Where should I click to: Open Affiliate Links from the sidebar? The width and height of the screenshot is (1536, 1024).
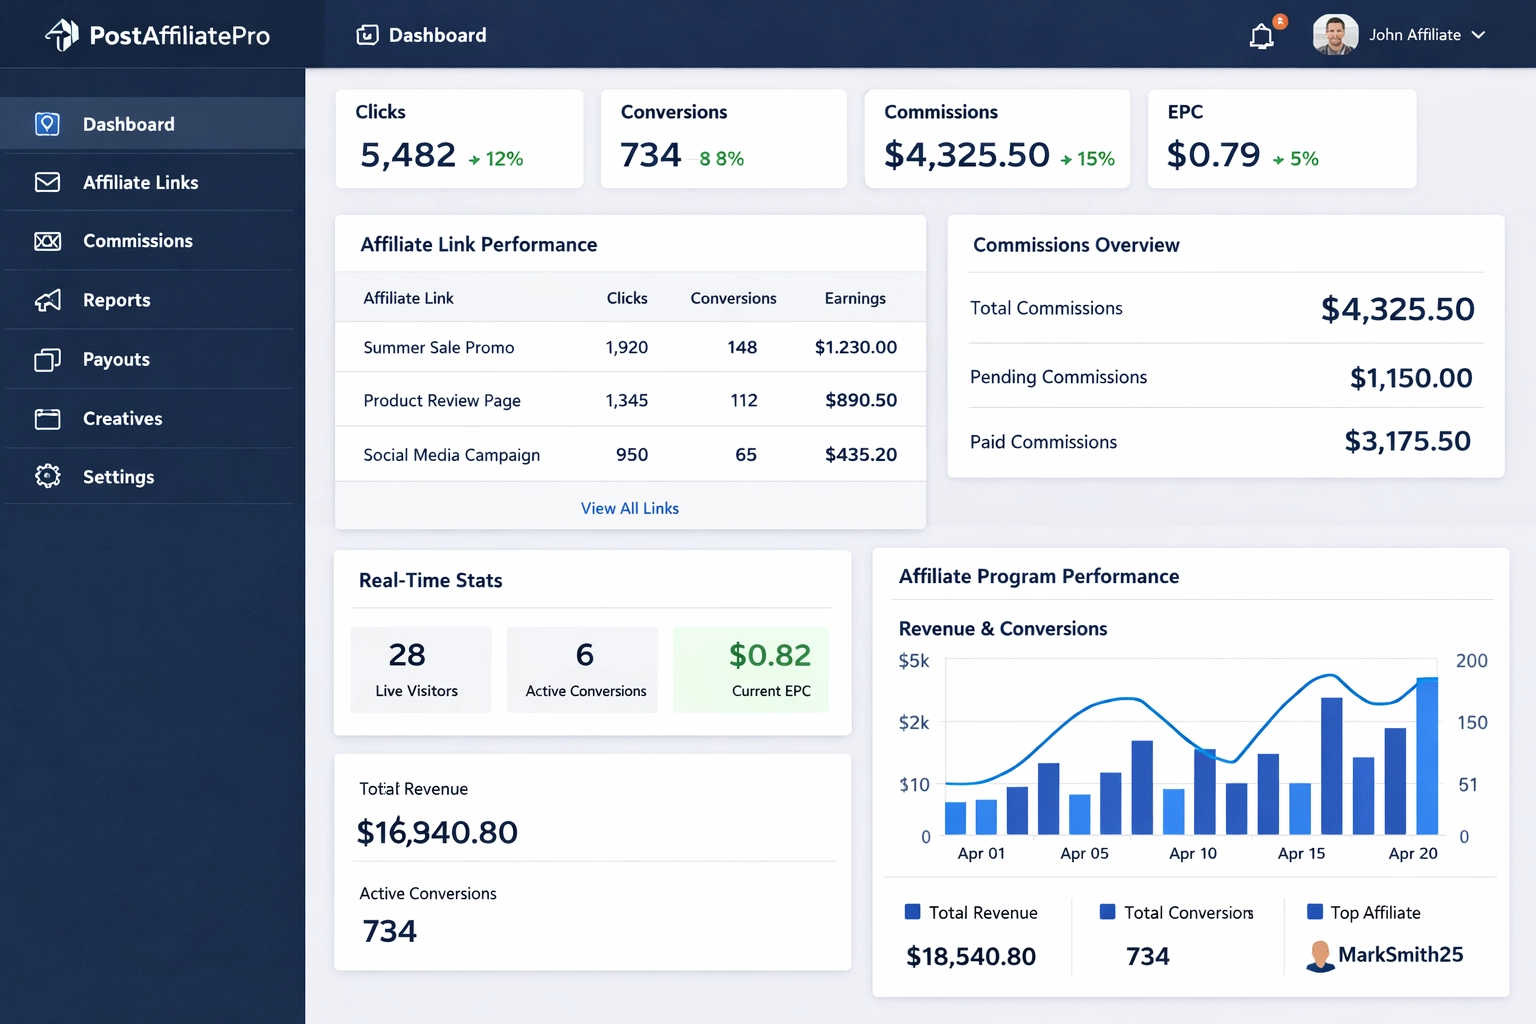click(x=47, y=182)
